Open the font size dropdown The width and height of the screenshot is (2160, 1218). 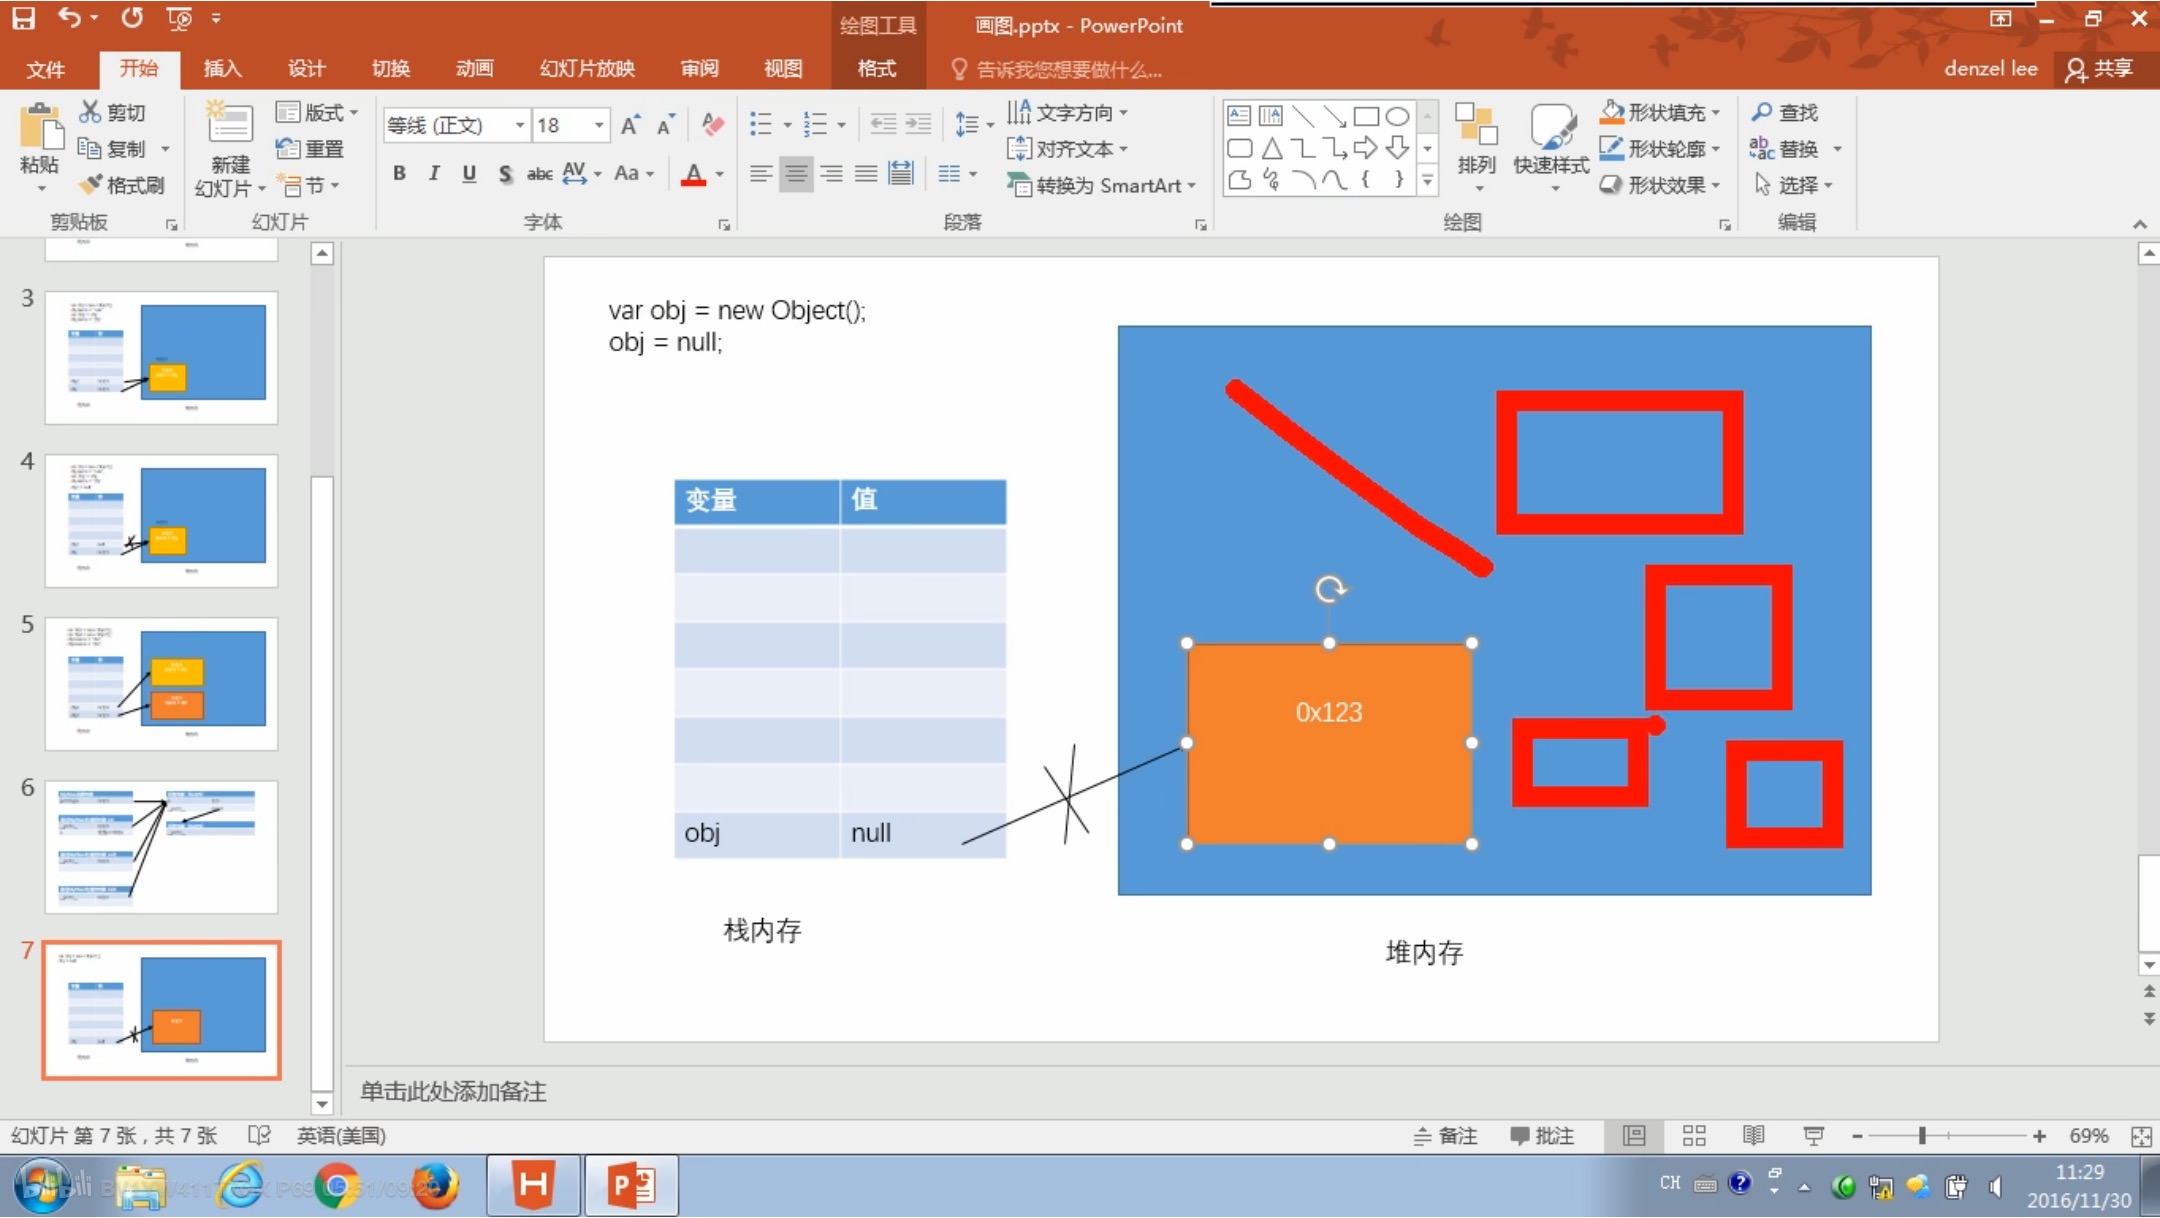coord(599,125)
